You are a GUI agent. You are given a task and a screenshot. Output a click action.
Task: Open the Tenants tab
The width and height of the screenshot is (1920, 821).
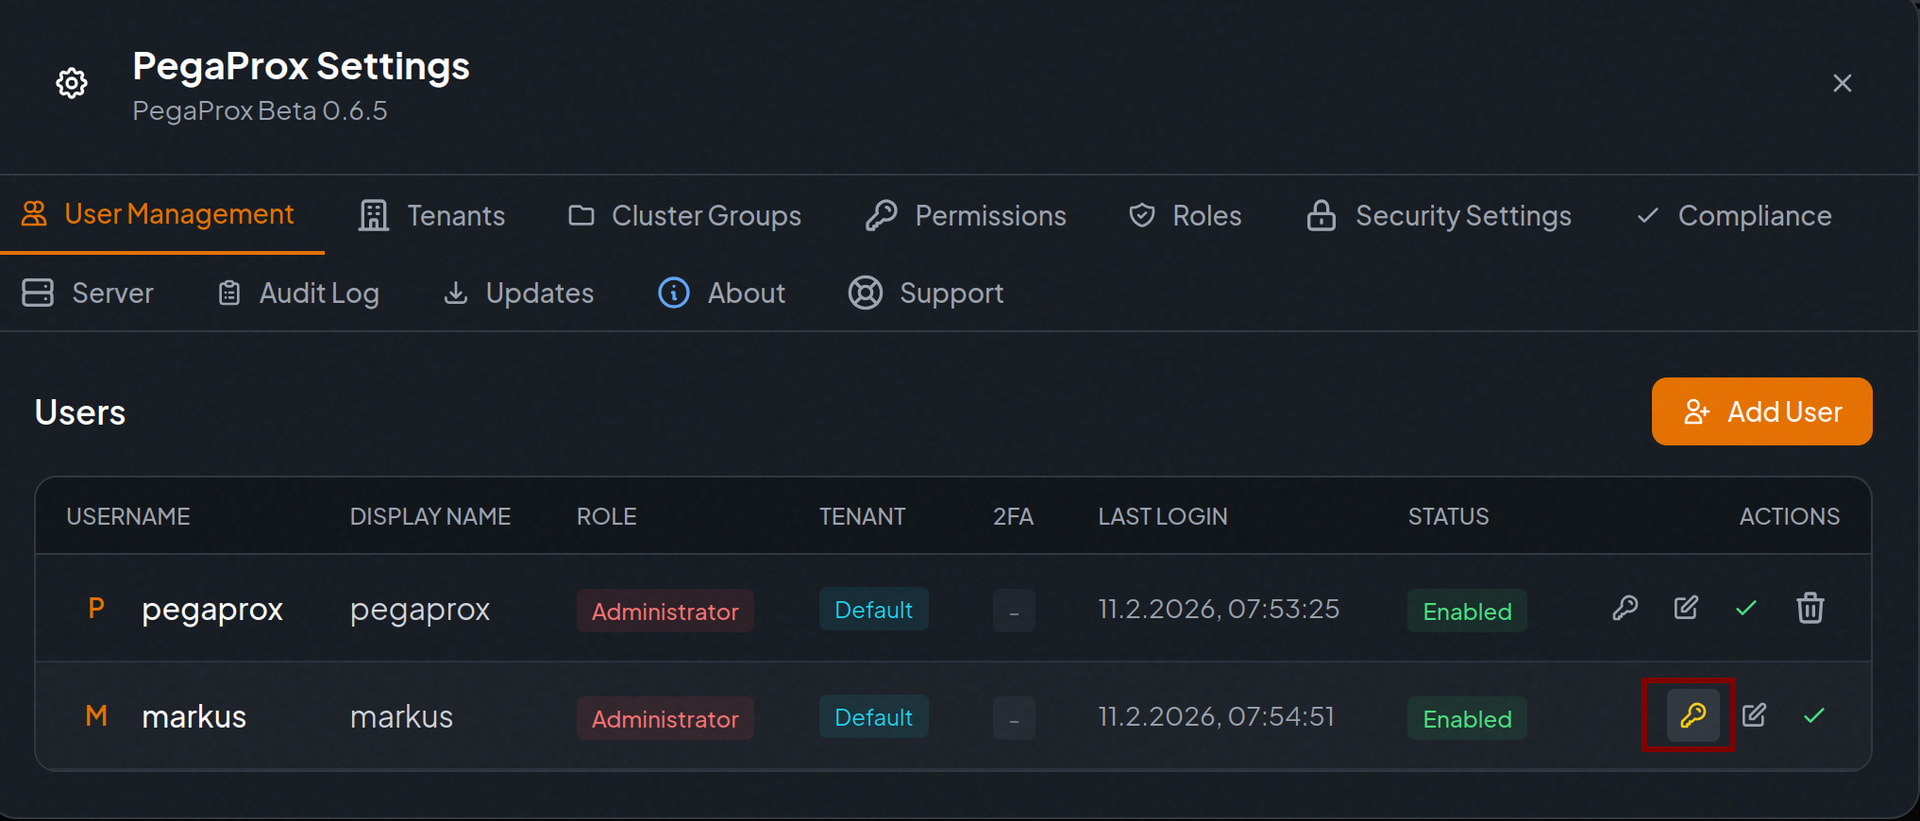point(432,216)
